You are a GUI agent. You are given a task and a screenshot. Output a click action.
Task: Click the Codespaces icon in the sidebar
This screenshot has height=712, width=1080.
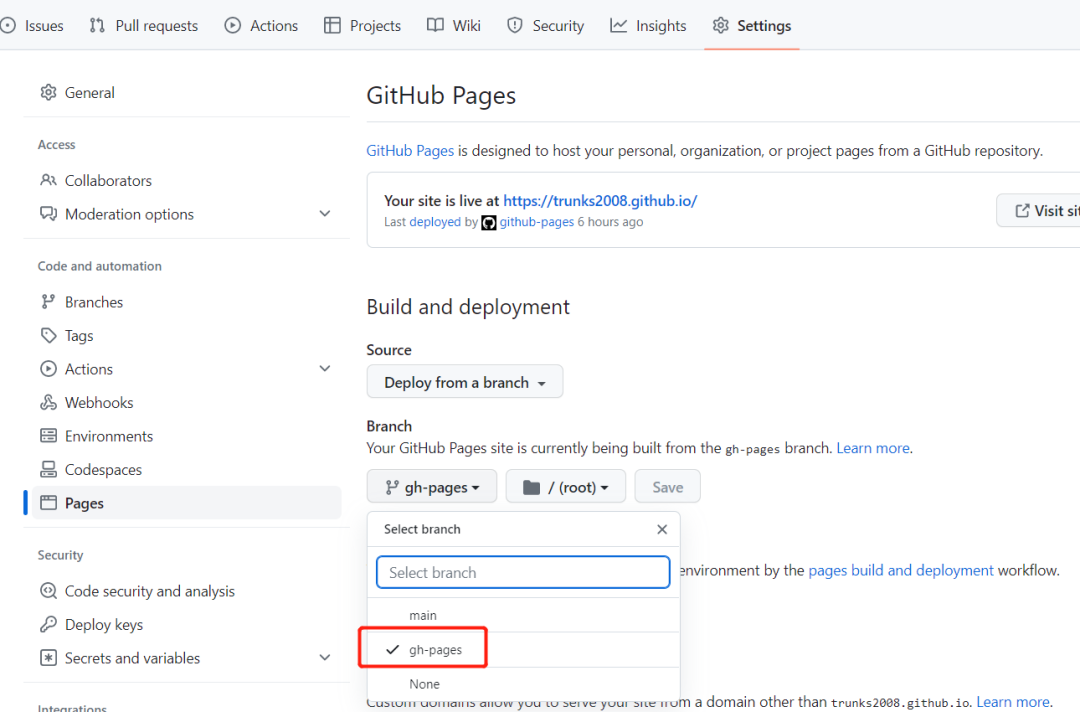coord(48,469)
